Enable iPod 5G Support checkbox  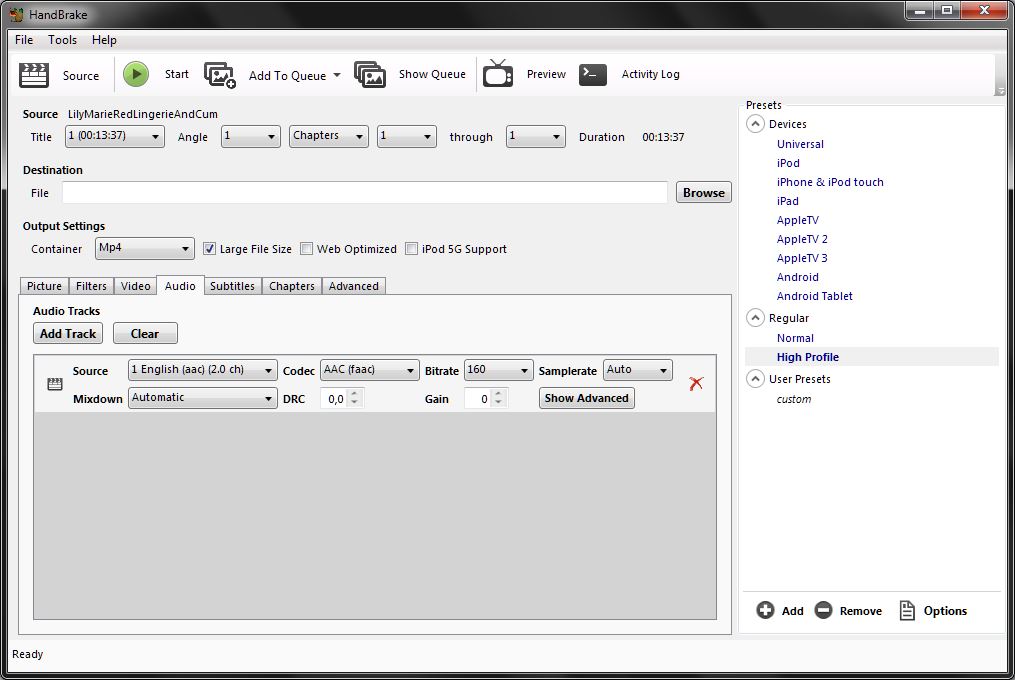(411, 249)
